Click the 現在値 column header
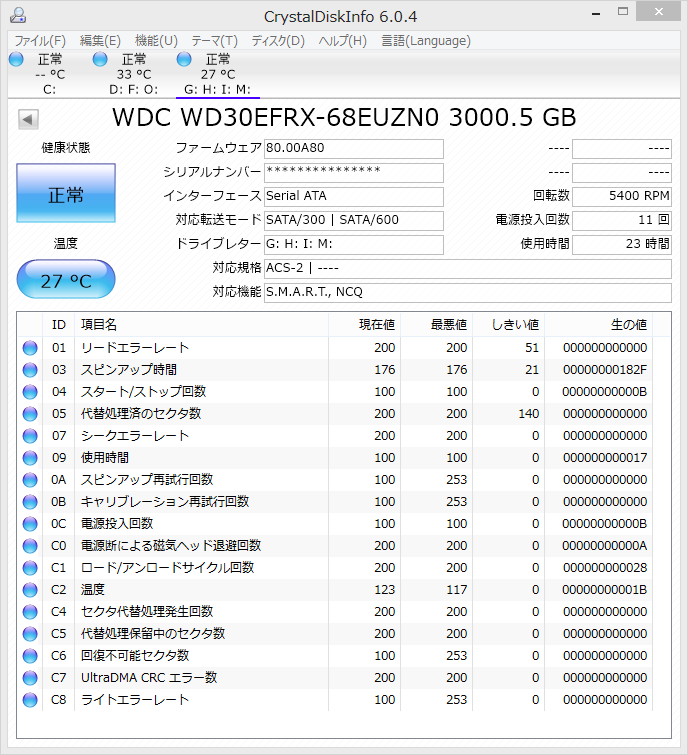Screen dimensions: 688x755 tap(364, 325)
